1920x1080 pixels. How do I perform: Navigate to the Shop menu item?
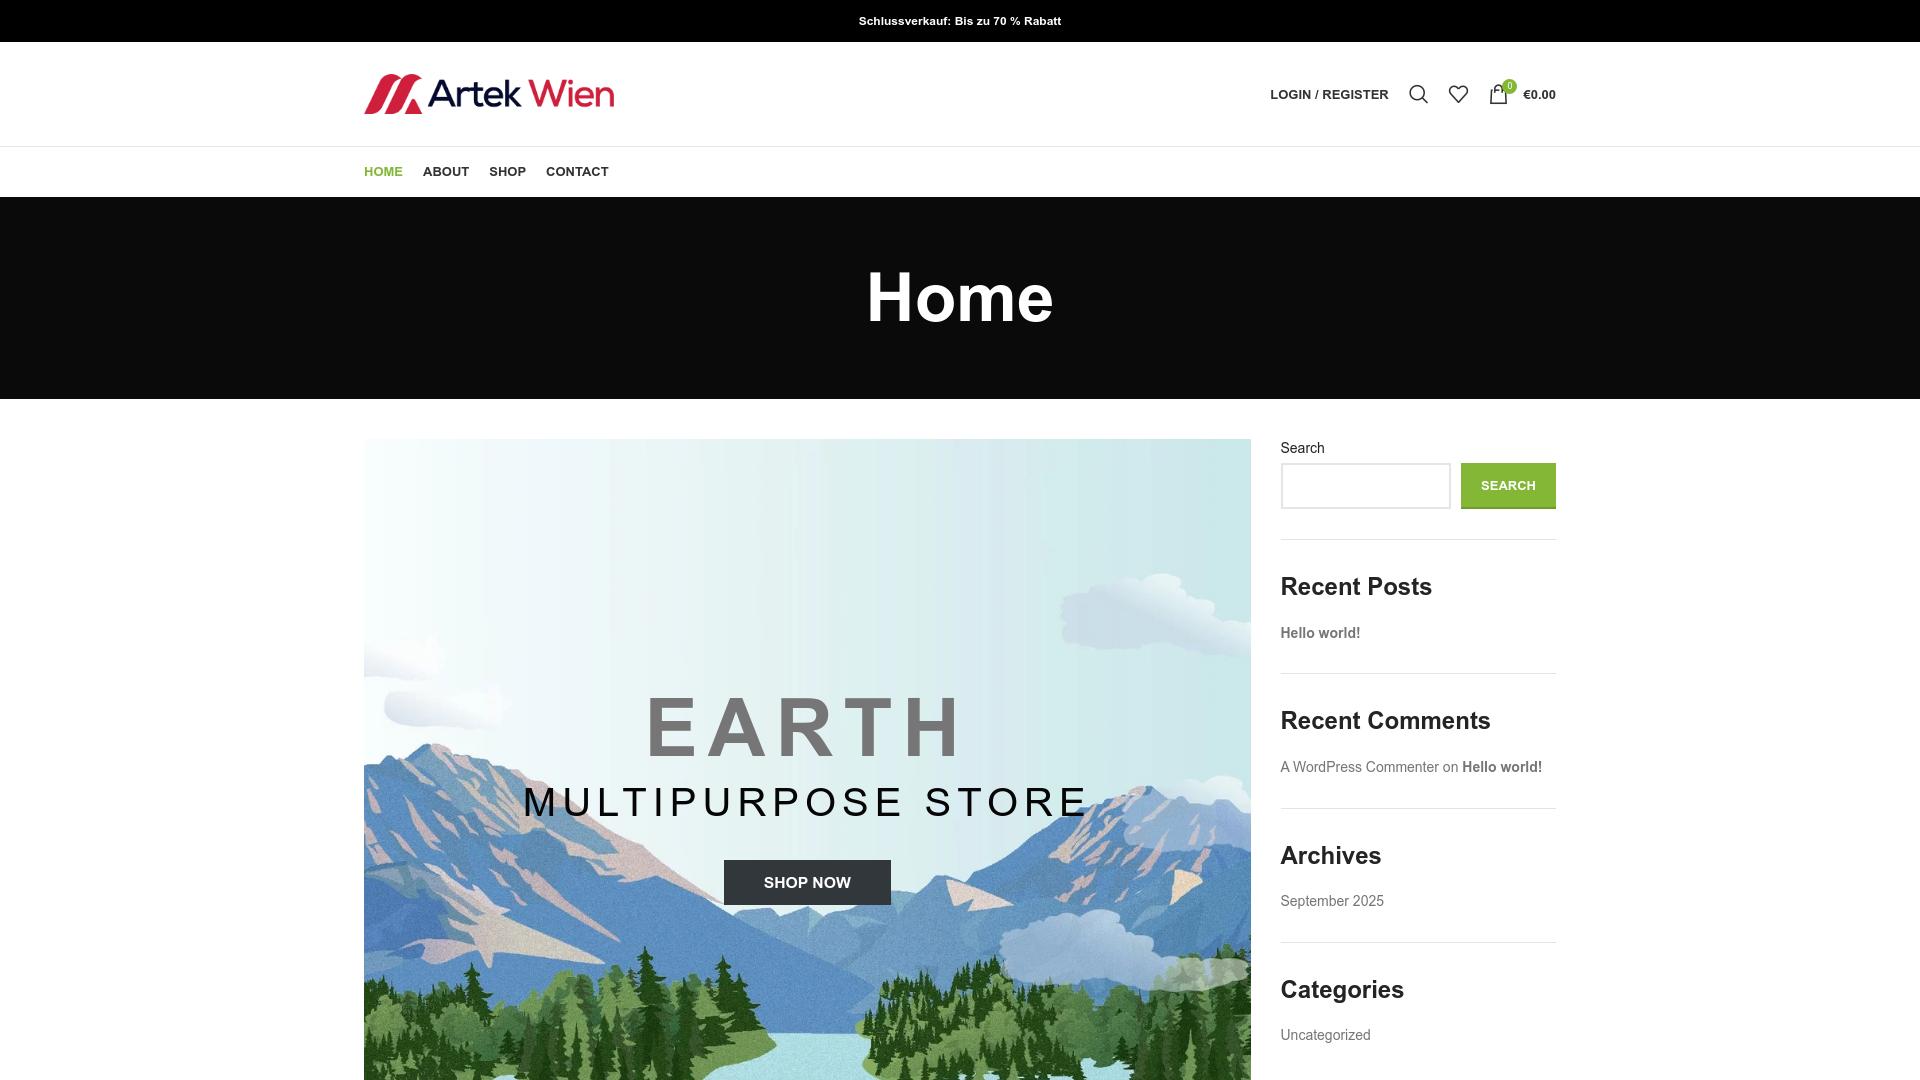[x=507, y=172]
